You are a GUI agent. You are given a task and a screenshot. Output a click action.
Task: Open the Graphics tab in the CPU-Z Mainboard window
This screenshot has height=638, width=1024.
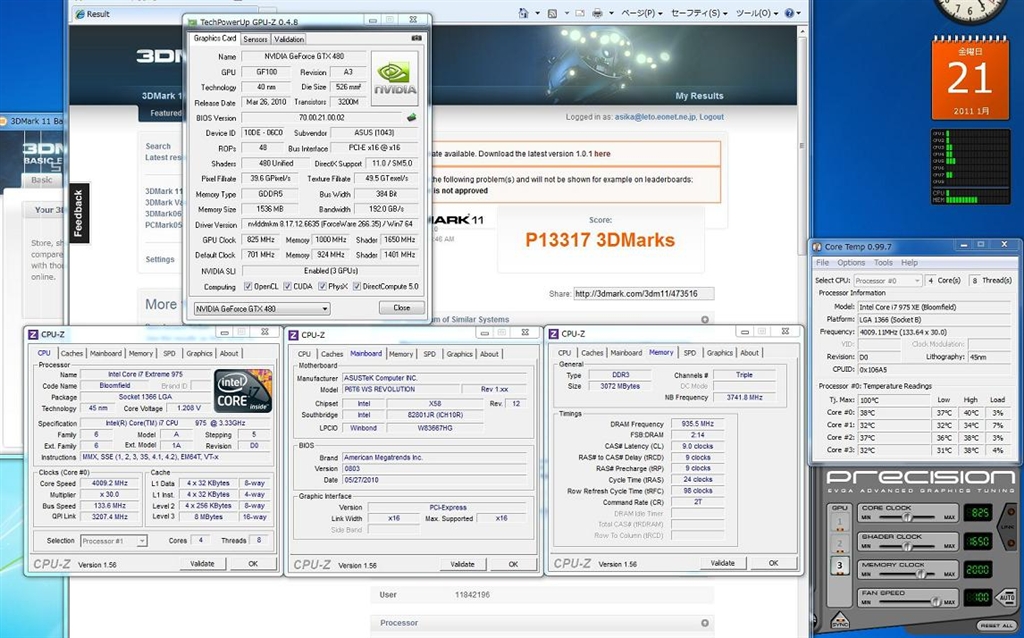tap(459, 354)
